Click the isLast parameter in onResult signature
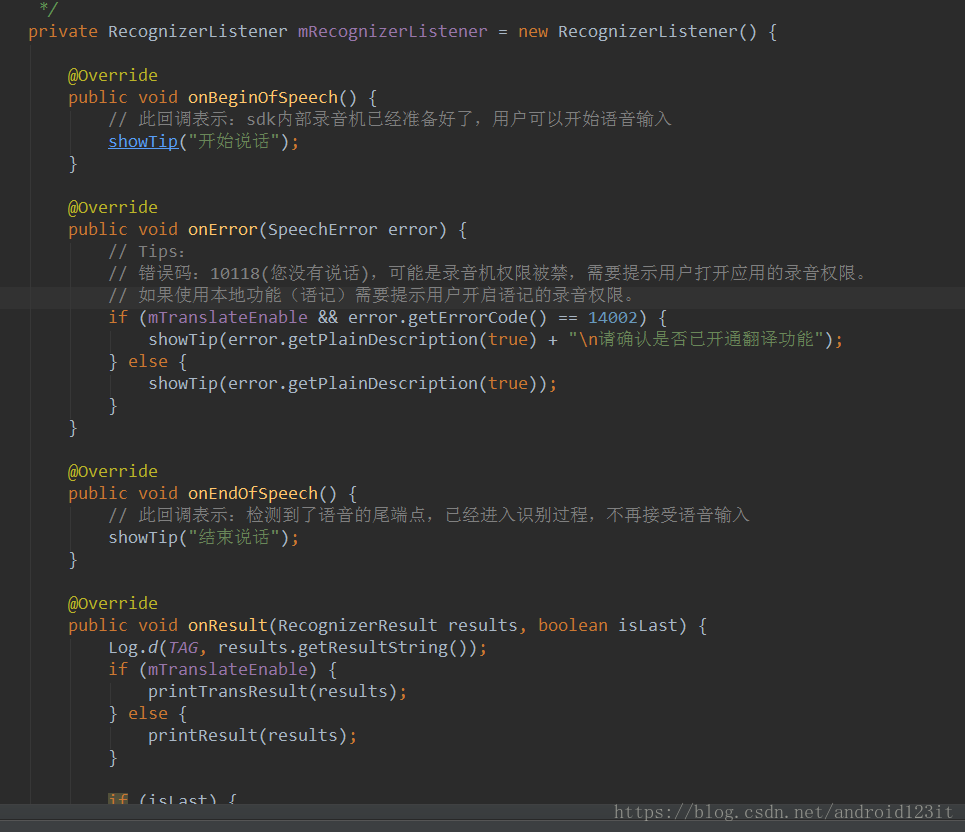The height and width of the screenshot is (832, 965). coord(647,625)
